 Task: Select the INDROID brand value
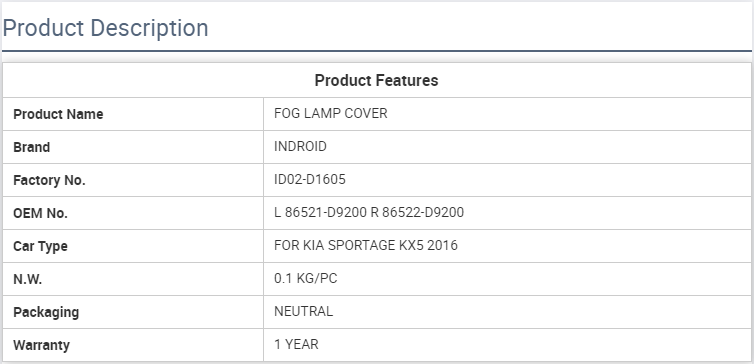coord(300,146)
